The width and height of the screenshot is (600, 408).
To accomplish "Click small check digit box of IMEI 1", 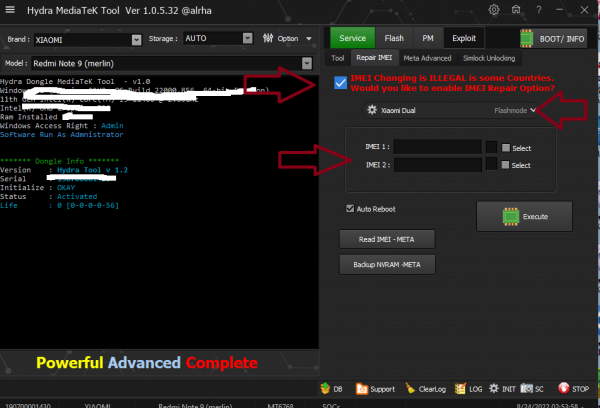I will click(x=491, y=147).
